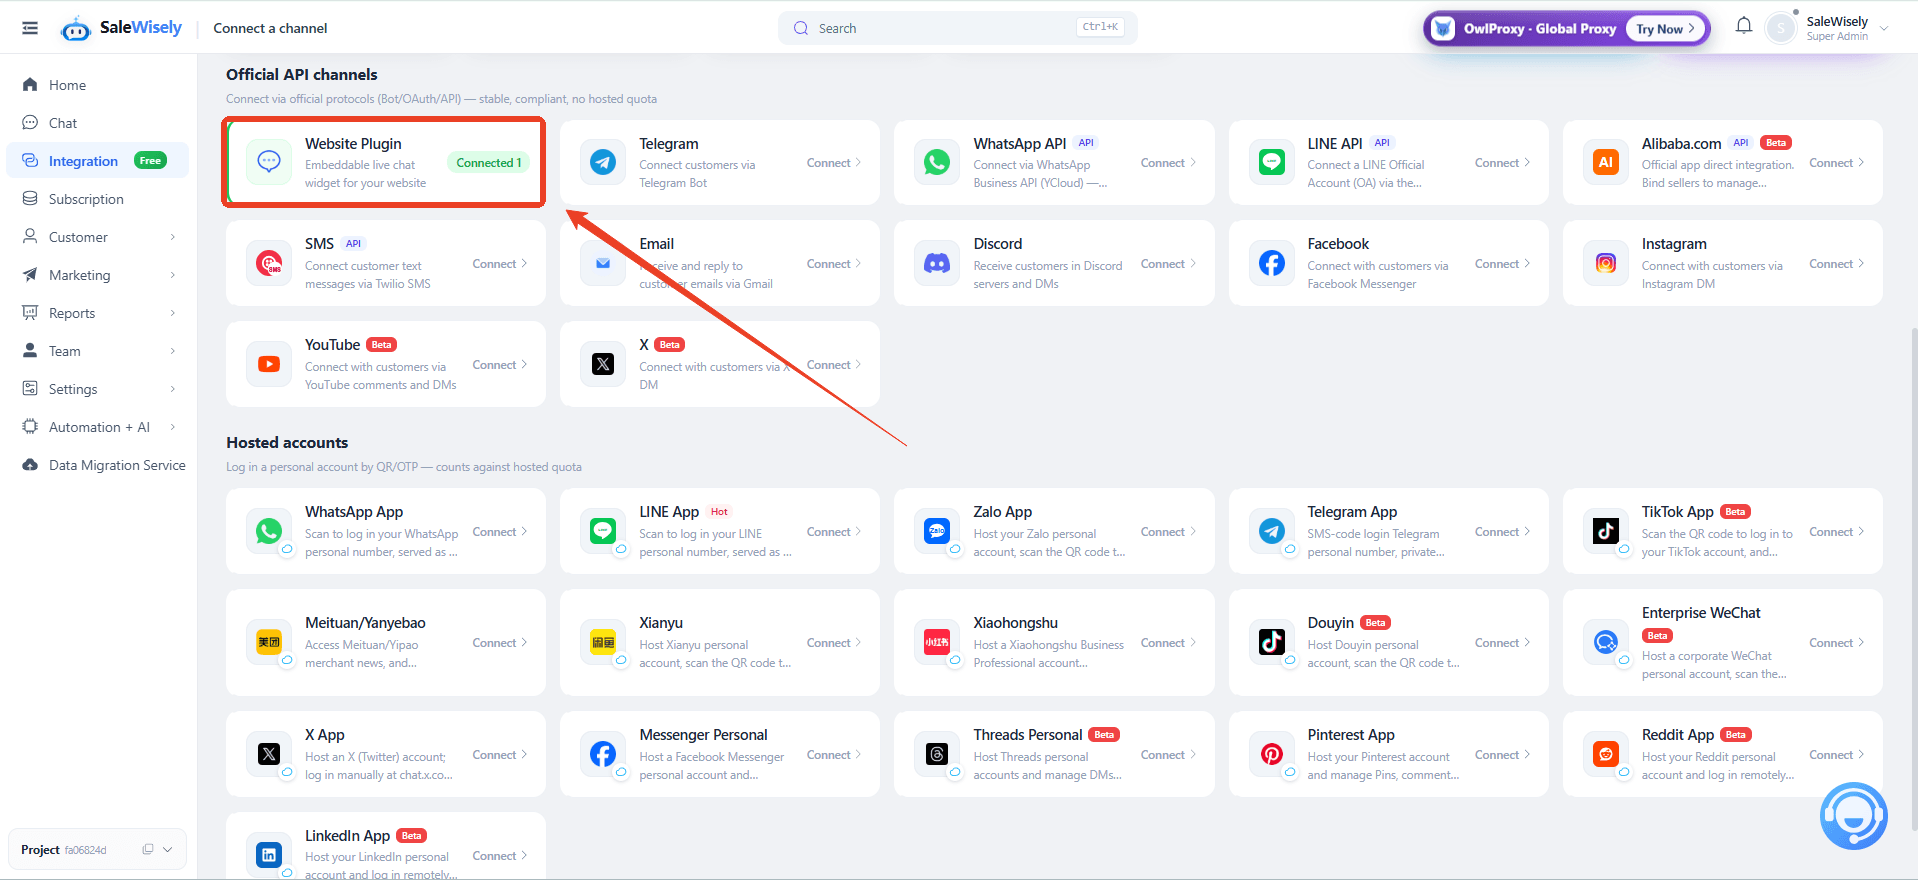This screenshot has width=1918, height=880.
Task: Click the Discord card title
Action: [x=998, y=244]
